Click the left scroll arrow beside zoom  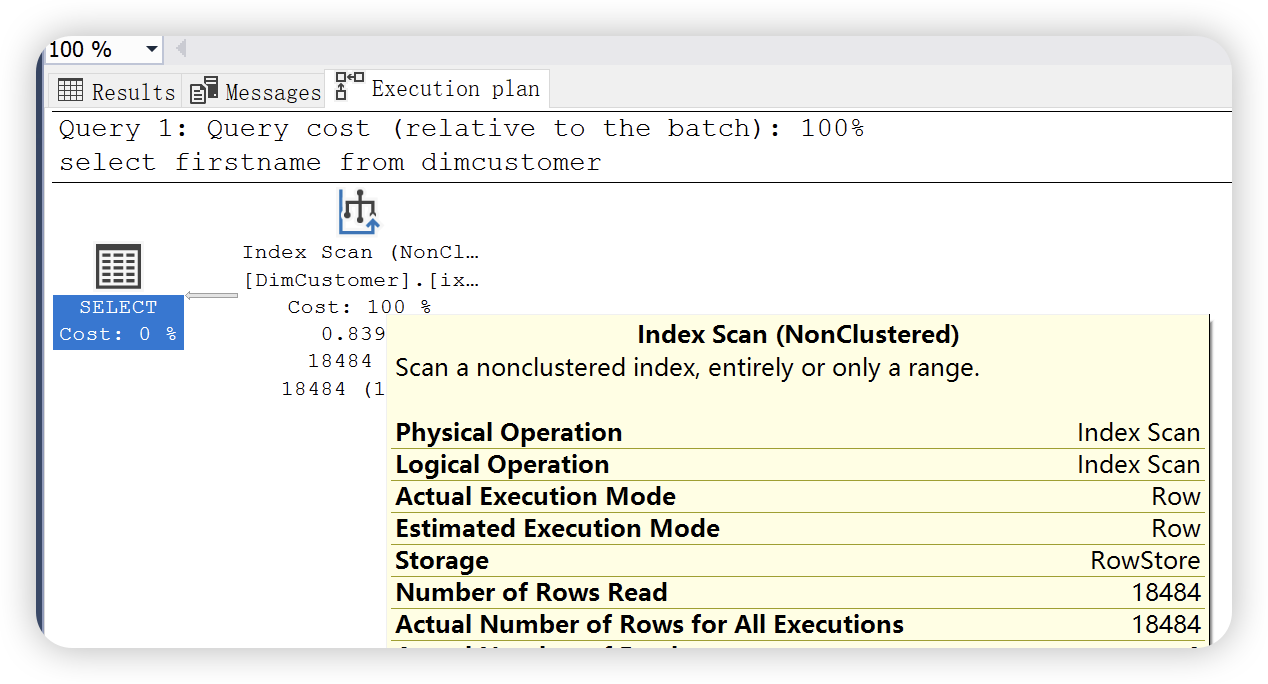tap(181, 48)
